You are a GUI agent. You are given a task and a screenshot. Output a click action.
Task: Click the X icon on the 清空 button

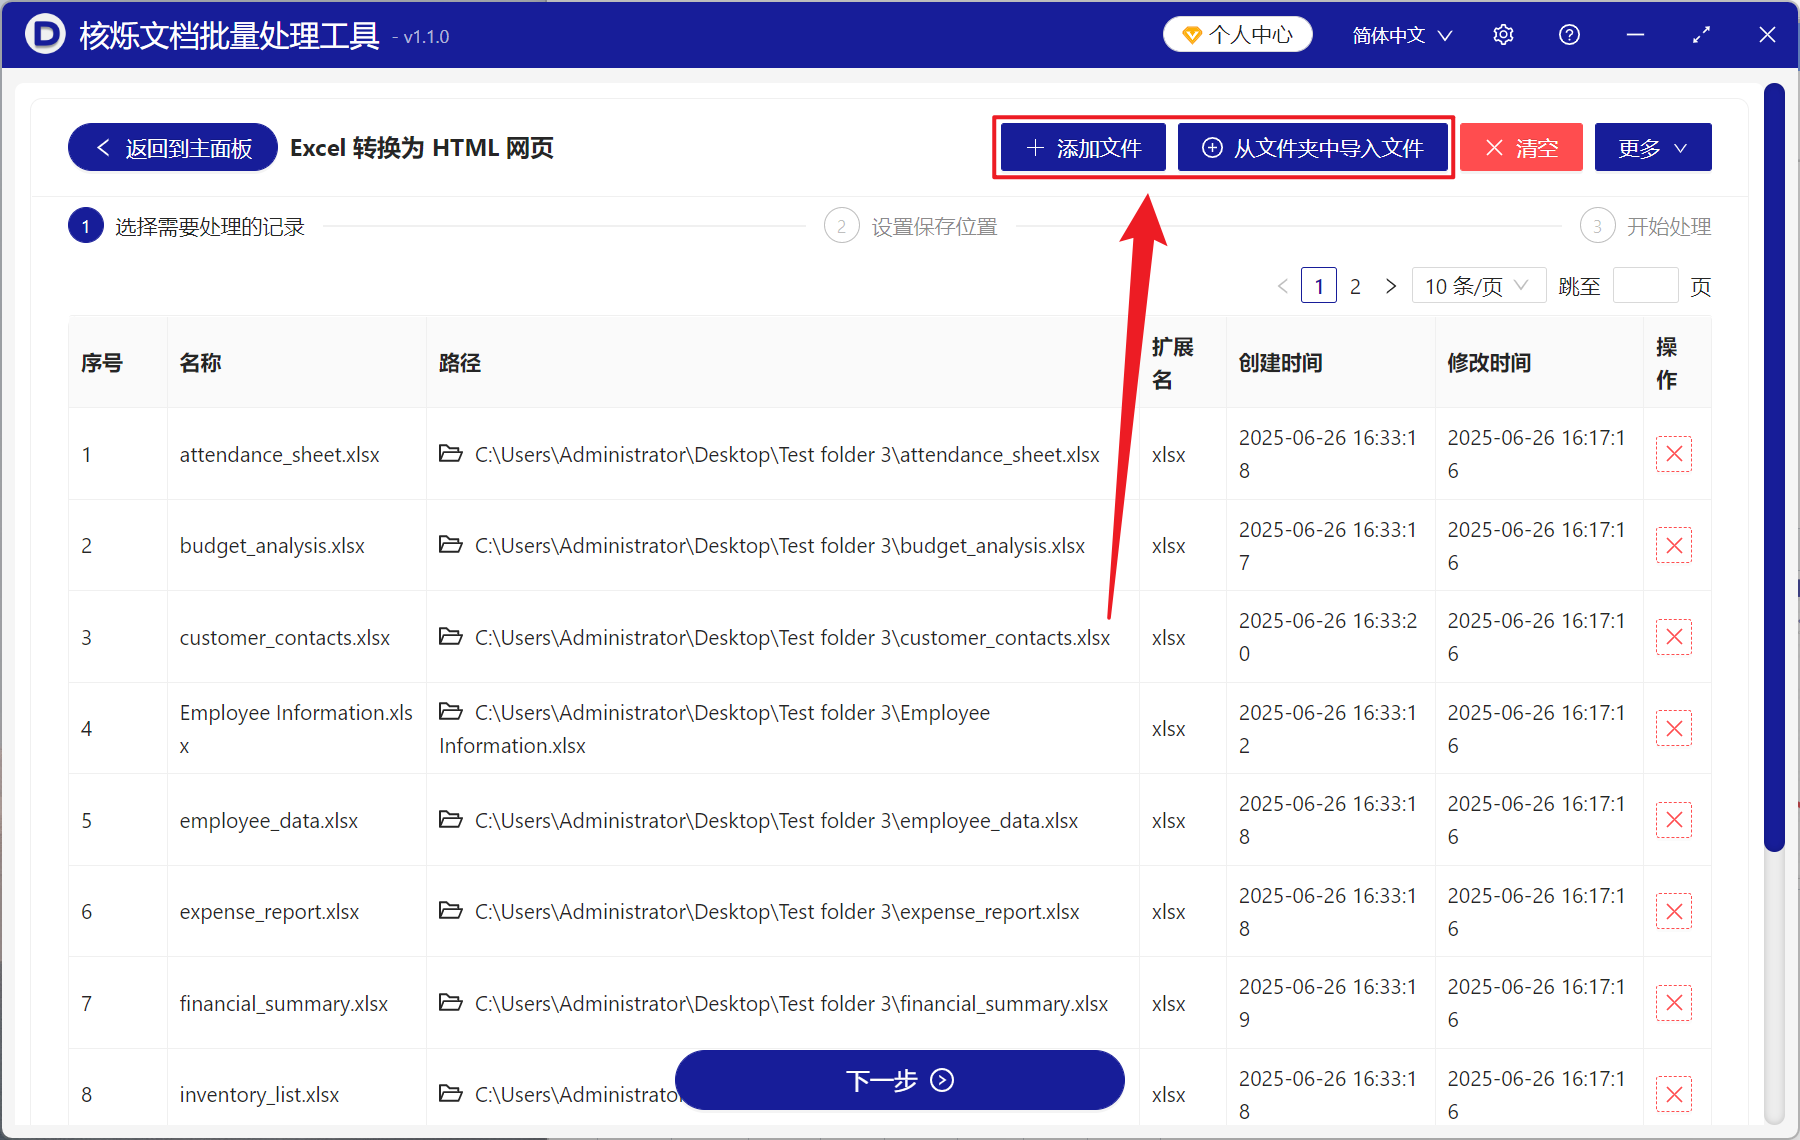coord(1494,147)
